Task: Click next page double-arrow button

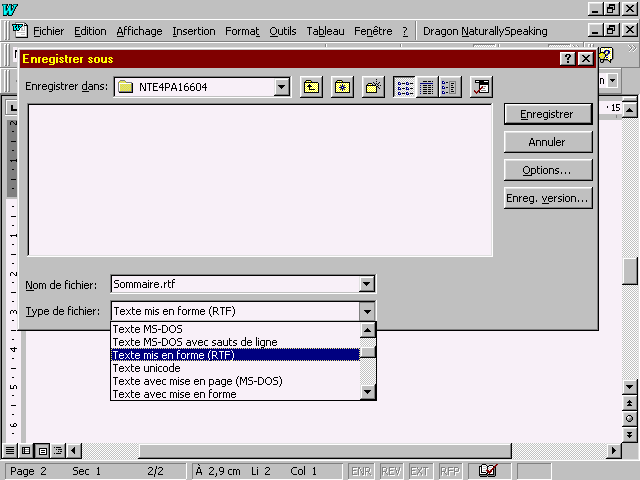Action: click(629, 434)
